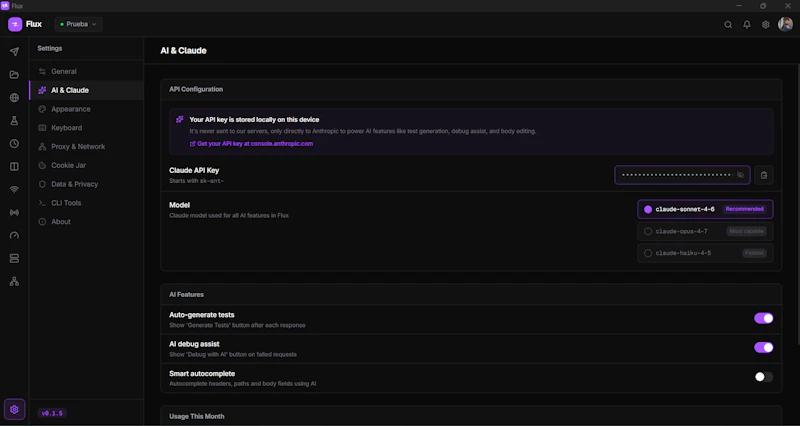Select the claude-opus-4-7 model option
Viewport: 800px width, 426px height.
[x=705, y=231]
